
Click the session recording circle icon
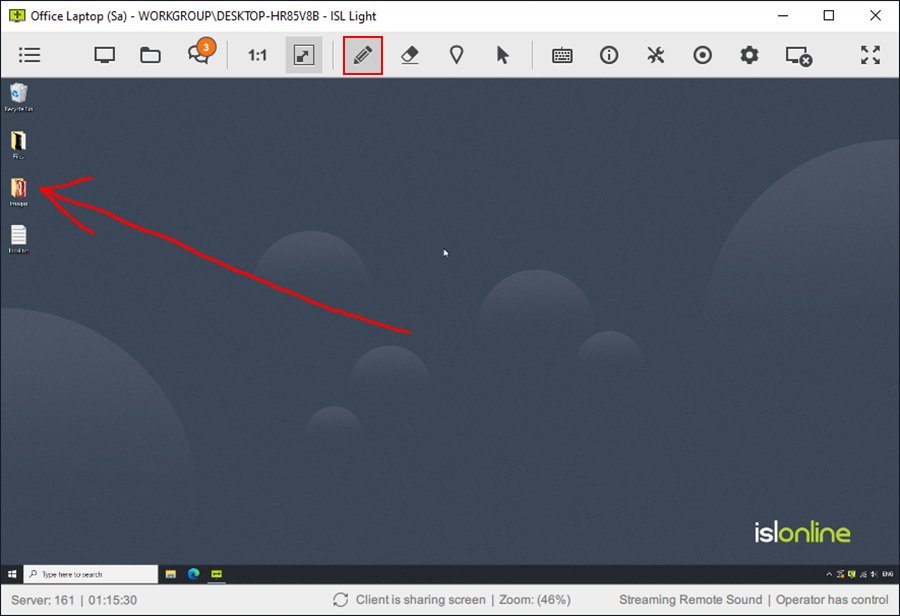coord(703,55)
